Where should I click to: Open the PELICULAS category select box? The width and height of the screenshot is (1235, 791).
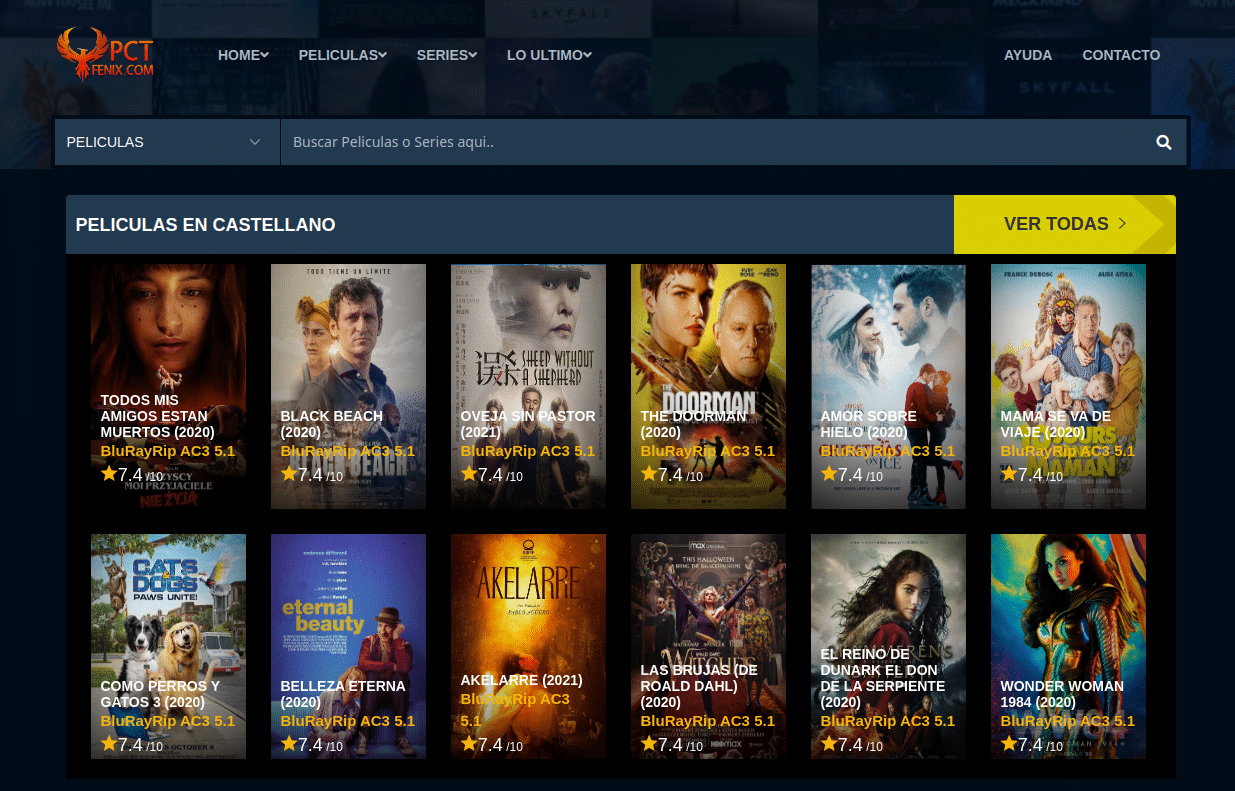(x=167, y=142)
